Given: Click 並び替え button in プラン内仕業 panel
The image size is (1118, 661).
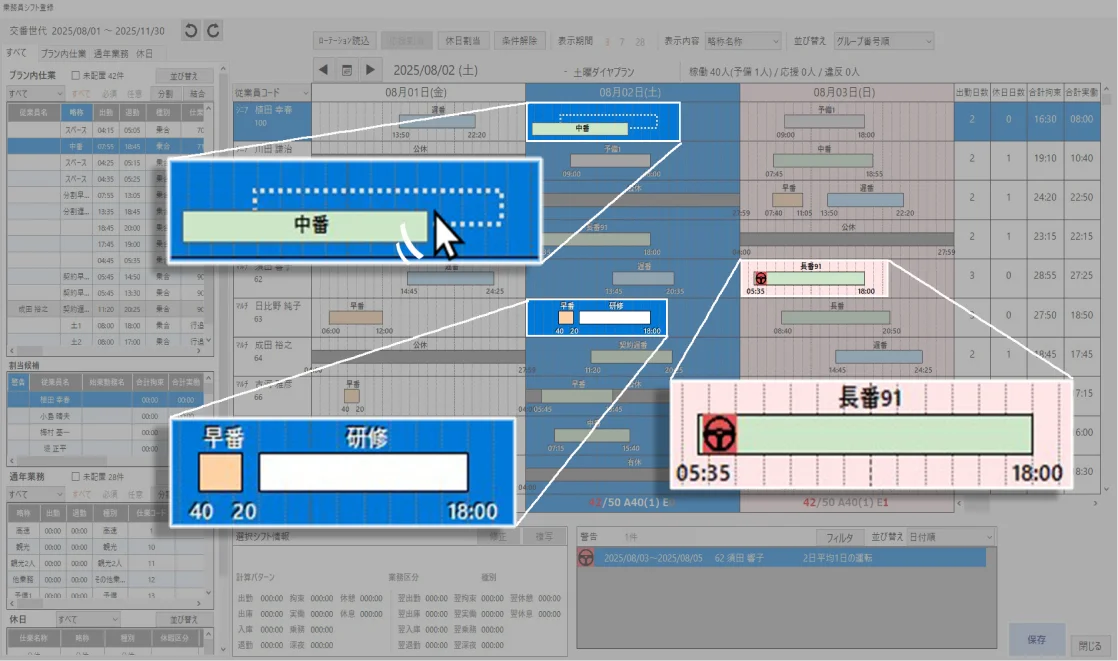Looking at the screenshot, I should pos(184,76).
